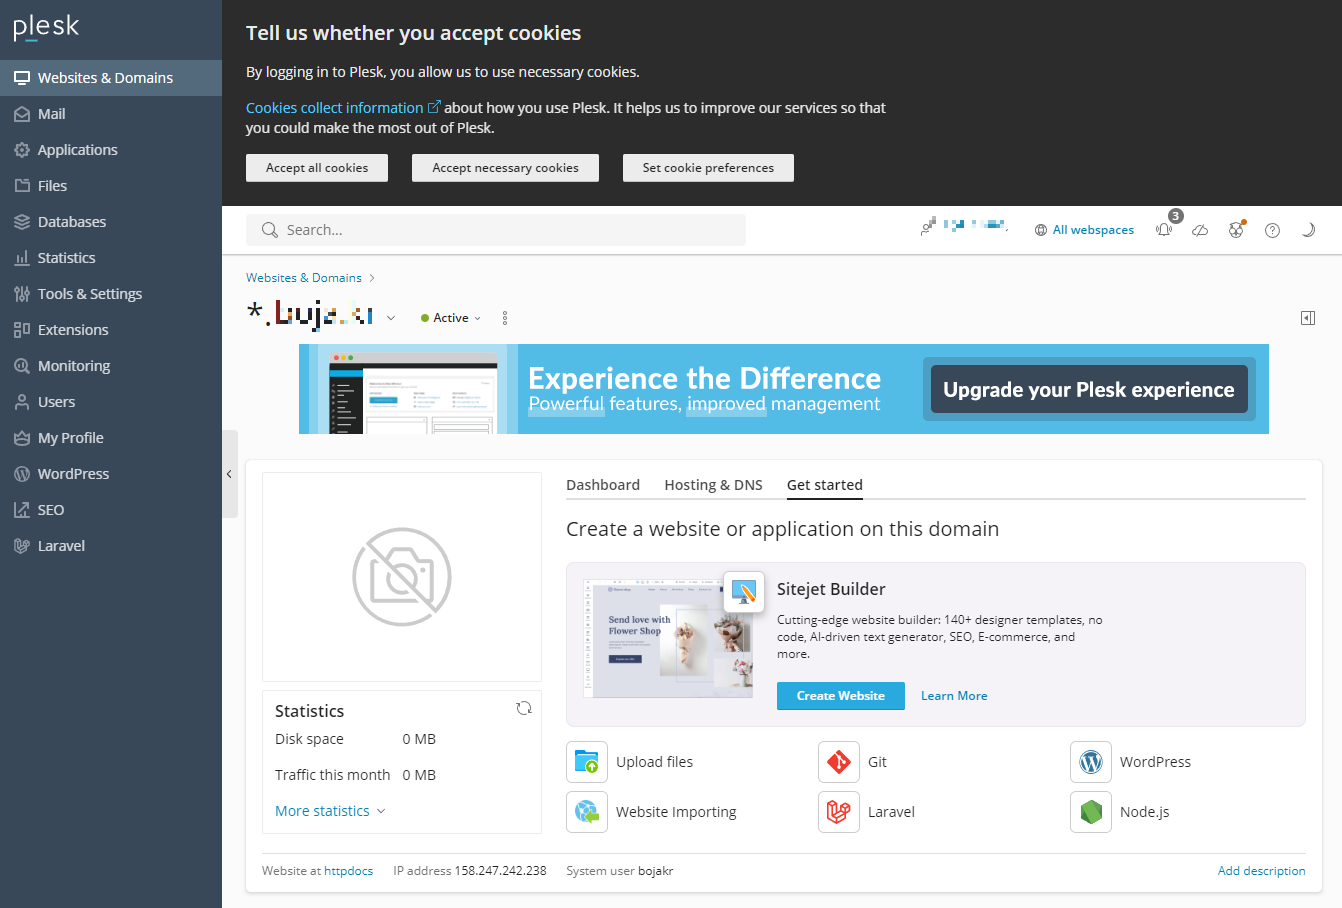This screenshot has height=908, width=1342.
Task: Open Set cookie preferences
Action: 708,168
